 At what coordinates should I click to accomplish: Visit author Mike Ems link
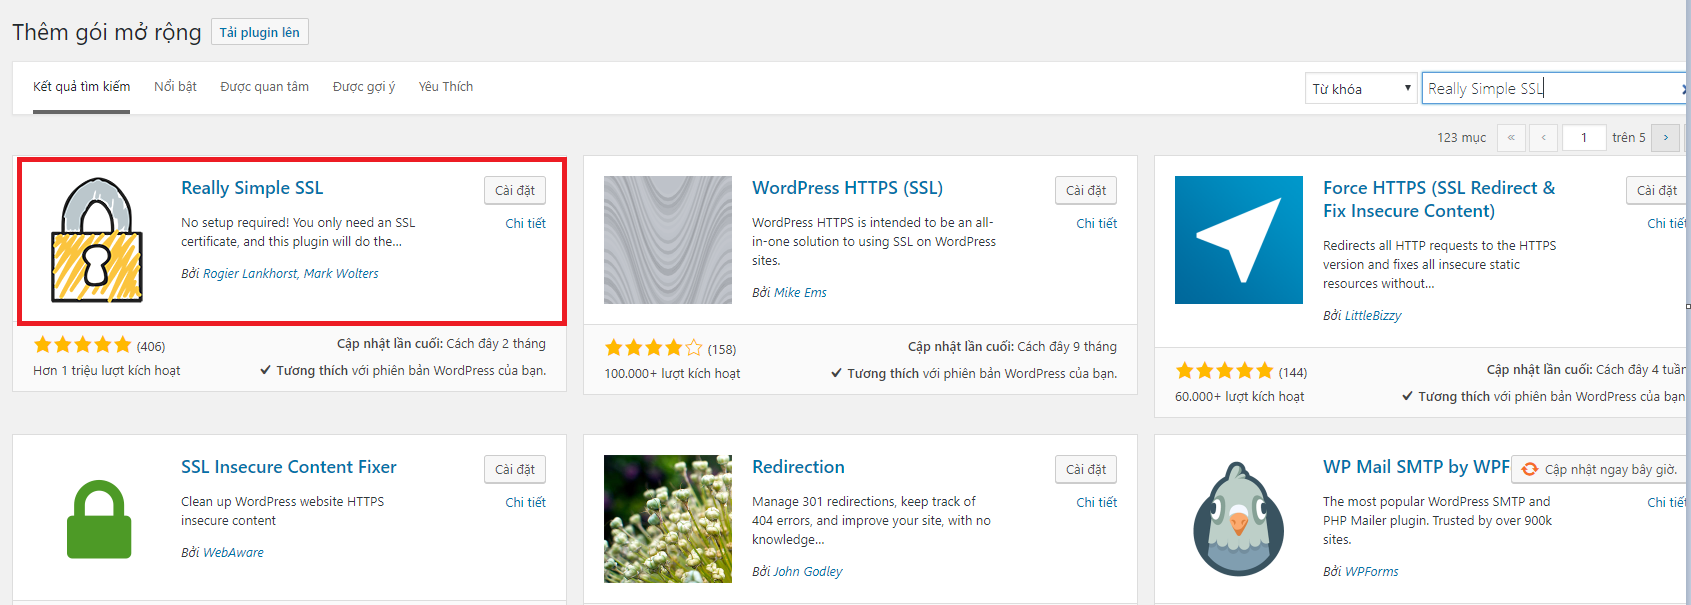[800, 292]
